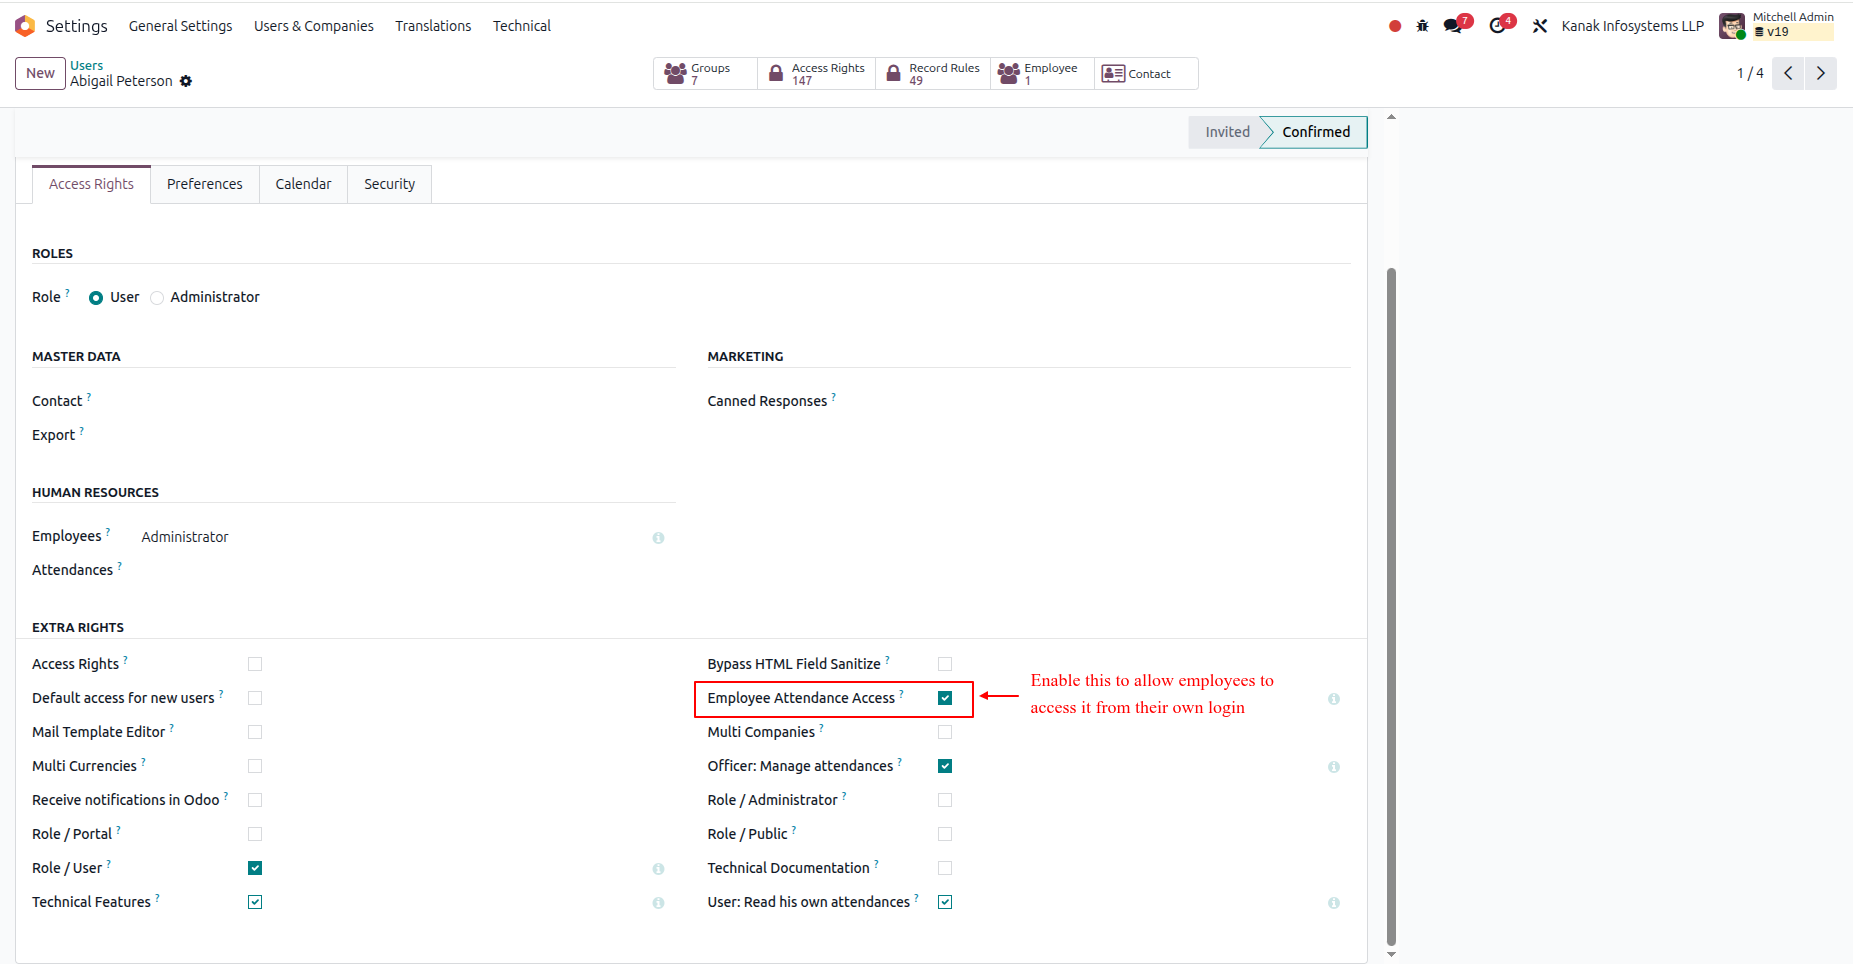1853x964 pixels.
Task: Go back via Users breadcrumb link
Action: tap(87, 65)
